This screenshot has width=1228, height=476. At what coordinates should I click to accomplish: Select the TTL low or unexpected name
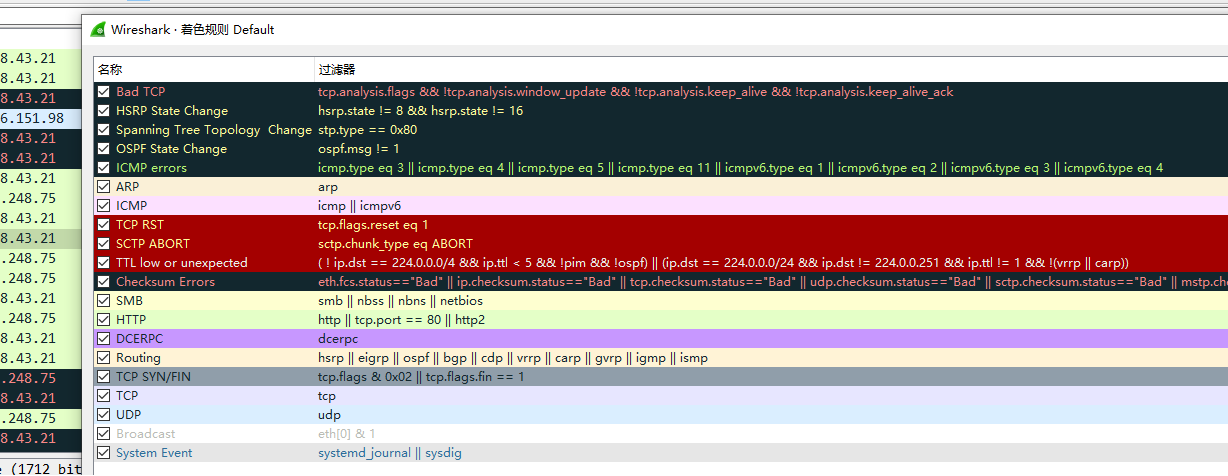[182, 263]
